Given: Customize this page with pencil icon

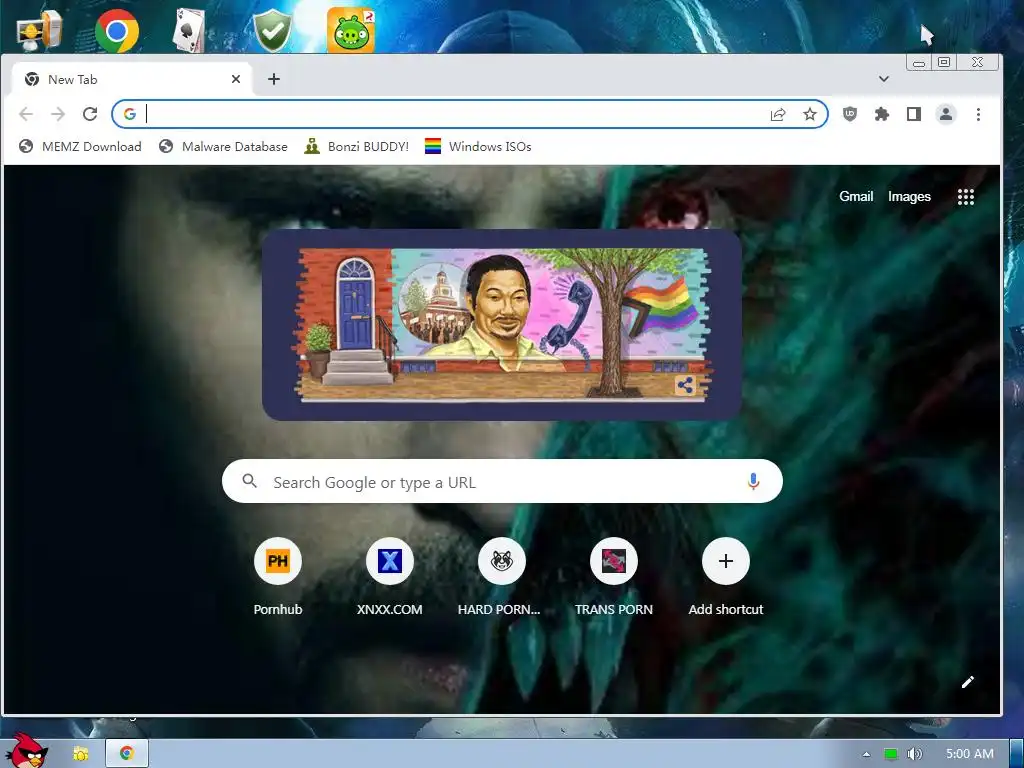Looking at the screenshot, I should [968, 682].
